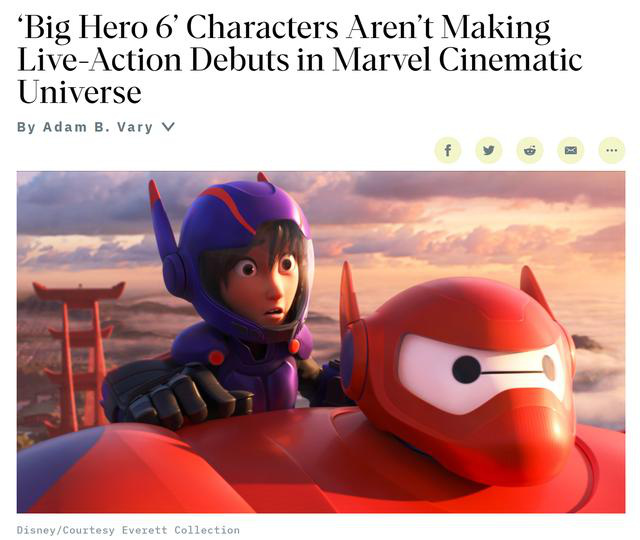Share the article via email envelope icon
The image size is (640, 540).
(571, 150)
